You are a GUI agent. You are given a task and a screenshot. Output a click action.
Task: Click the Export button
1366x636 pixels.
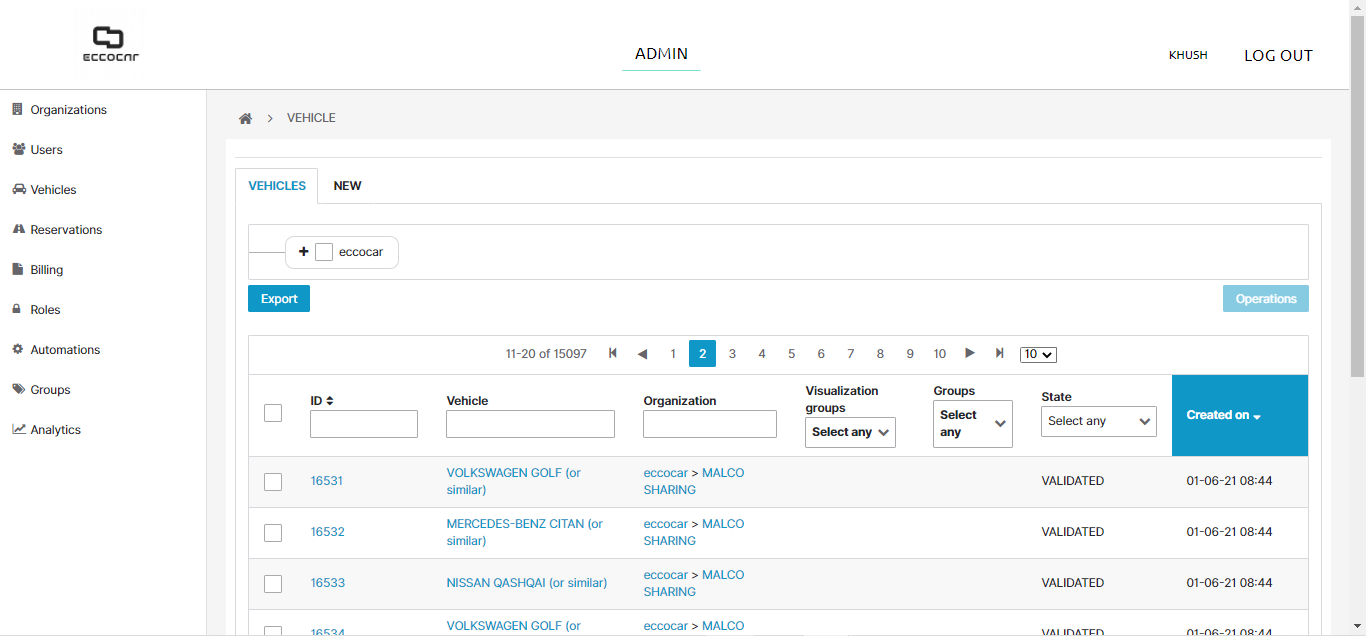click(x=279, y=299)
